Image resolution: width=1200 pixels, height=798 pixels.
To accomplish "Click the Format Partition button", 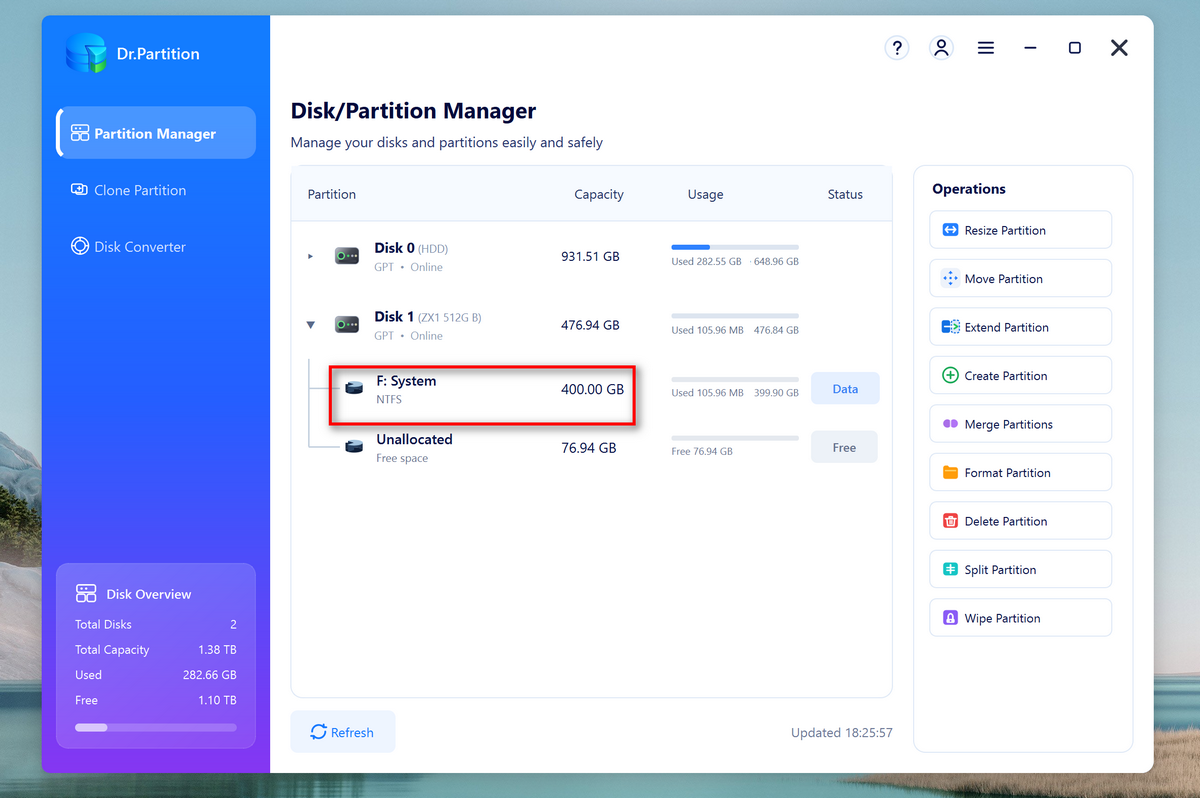I will (1021, 473).
